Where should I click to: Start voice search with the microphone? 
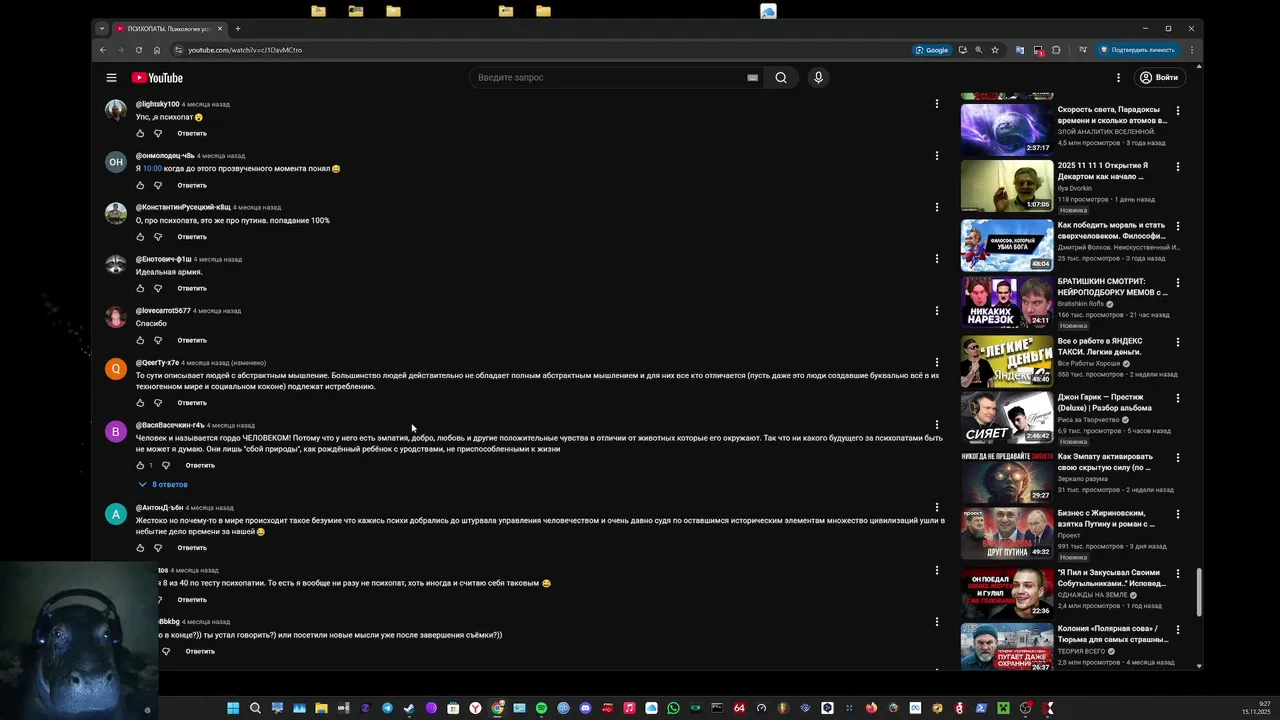pyautogui.click(x=818, y=78)
